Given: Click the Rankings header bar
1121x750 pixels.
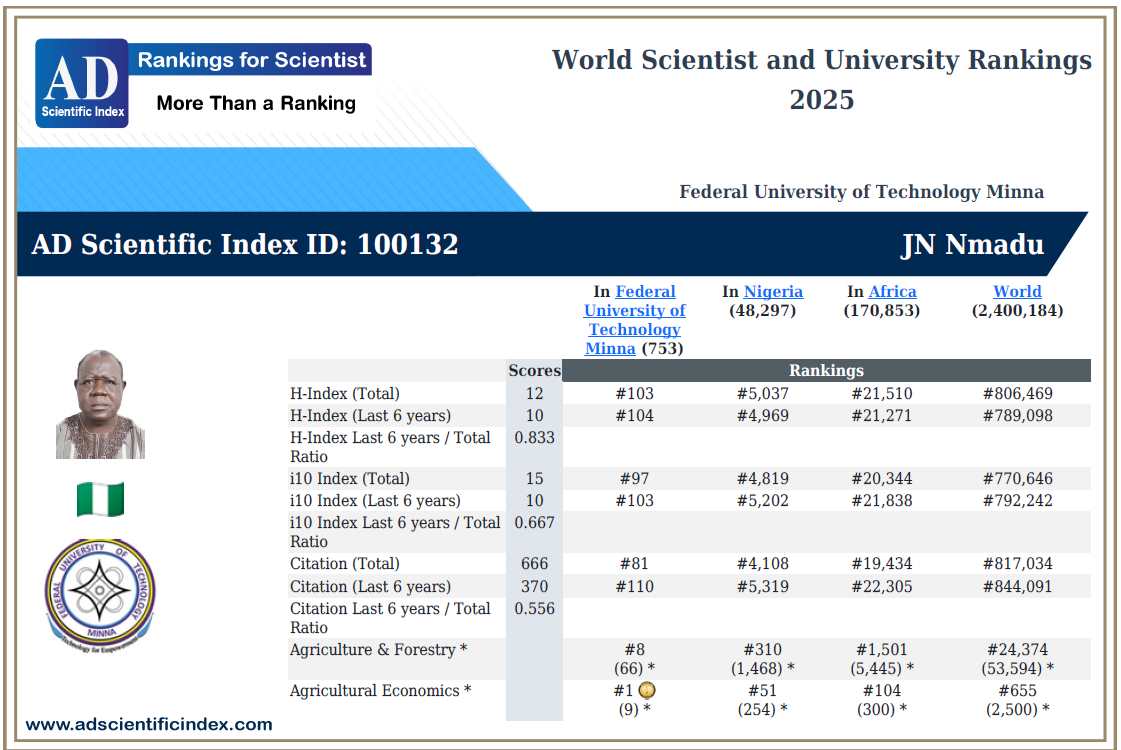Looking at the screenshot, I should (x=826, y=370).
